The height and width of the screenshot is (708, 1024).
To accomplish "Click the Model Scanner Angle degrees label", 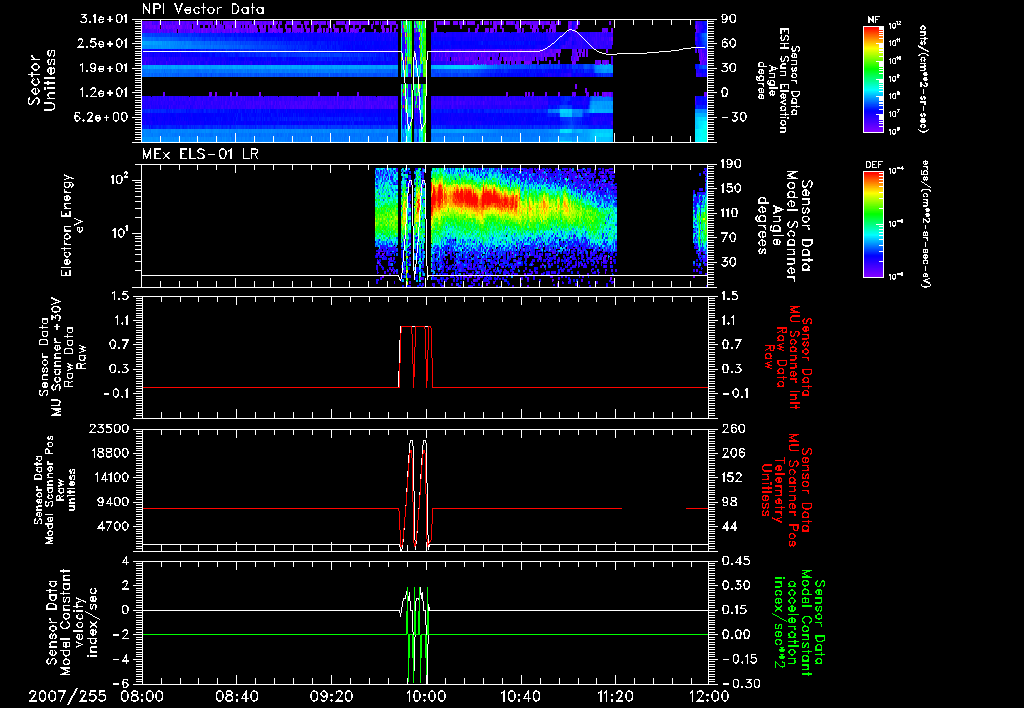I will point(784,226).
